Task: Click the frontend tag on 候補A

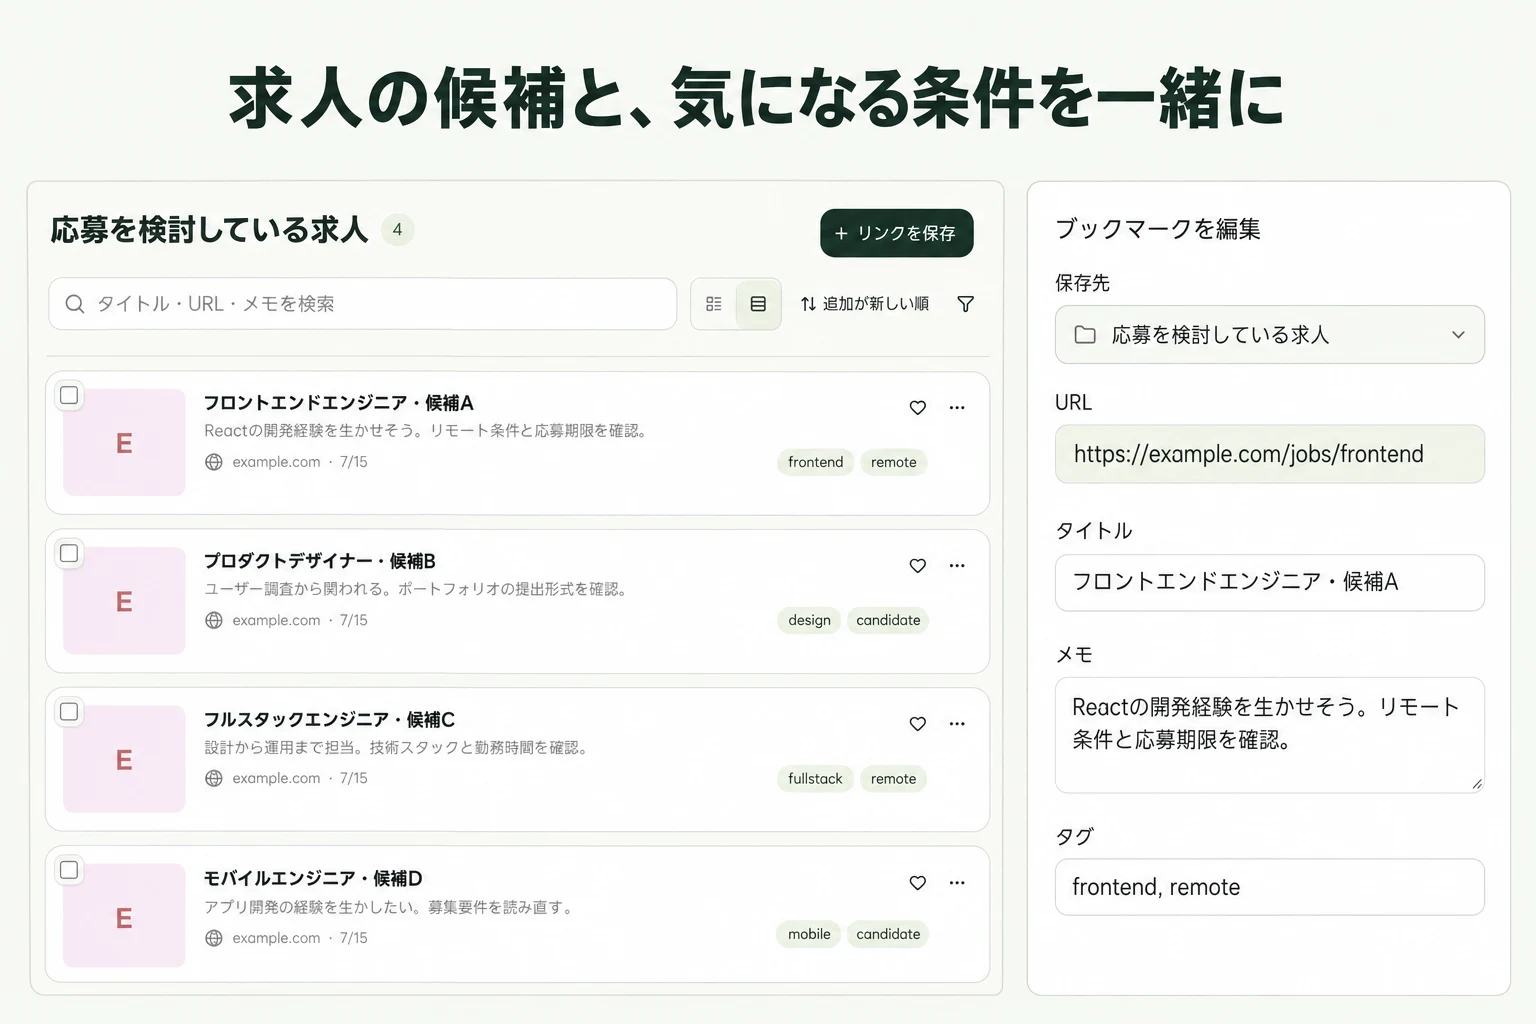Action: point(815,462)
